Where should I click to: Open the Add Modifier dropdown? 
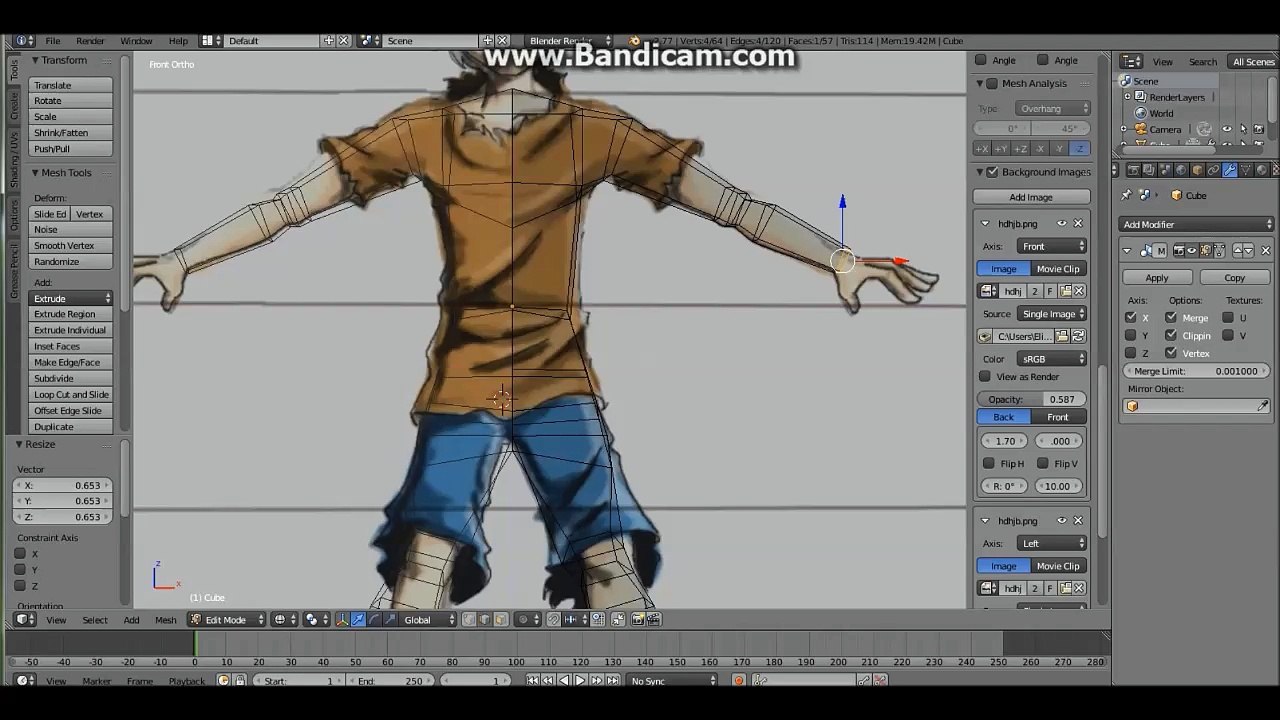(1197, 225)
